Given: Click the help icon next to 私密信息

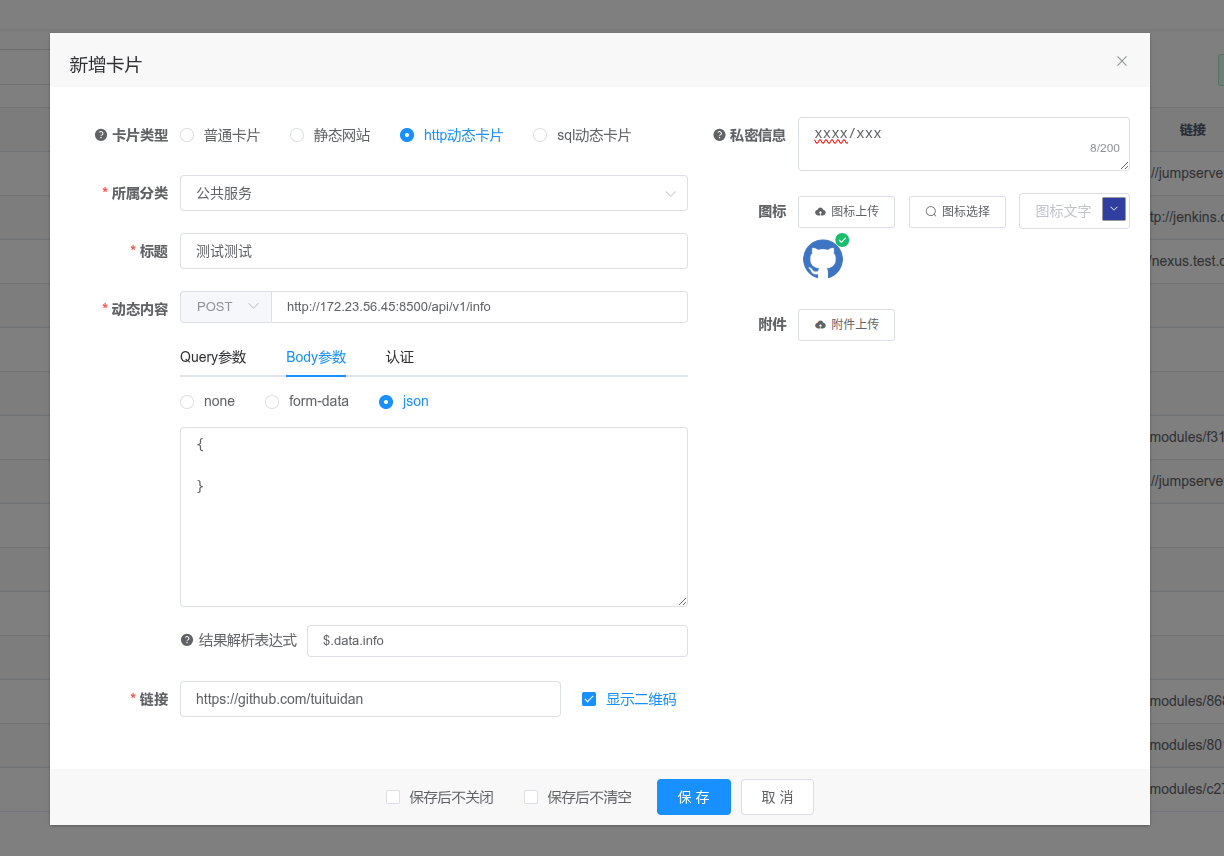Looking at the screenshot, I should [719, 136].
